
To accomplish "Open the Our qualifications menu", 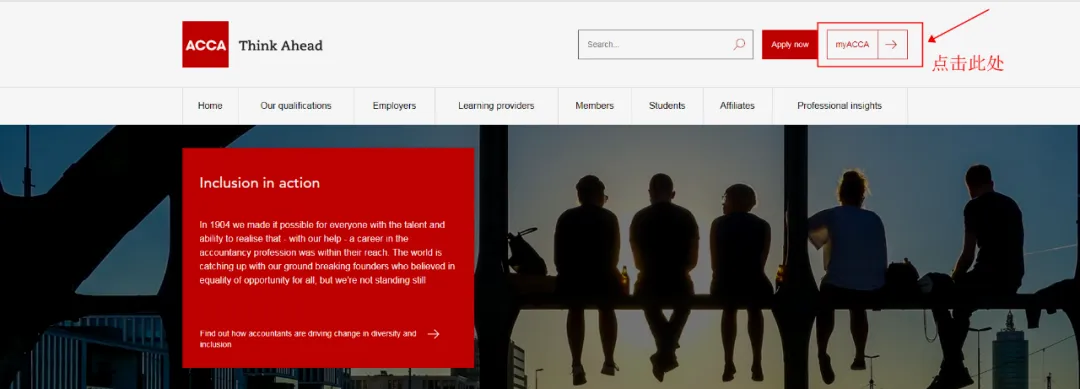I will pos(296,106).
